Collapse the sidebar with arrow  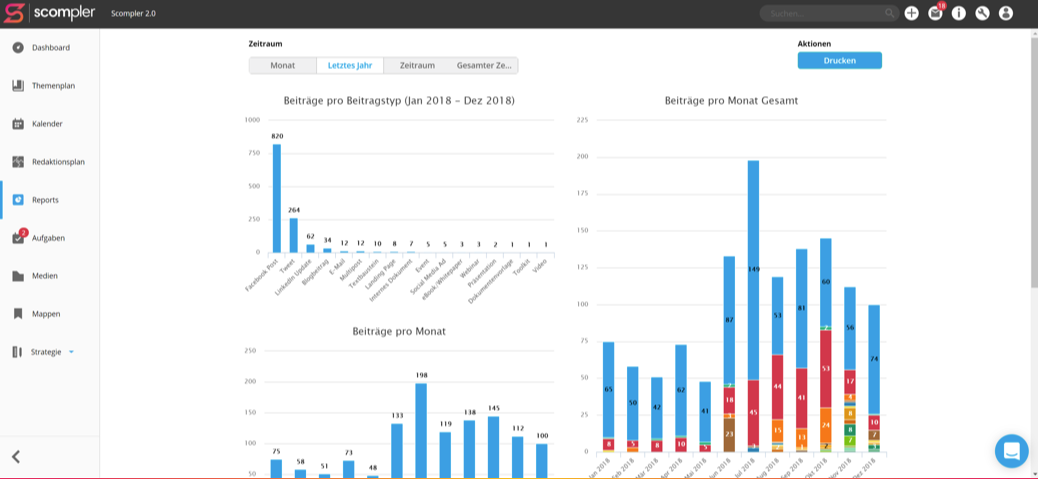17,457
